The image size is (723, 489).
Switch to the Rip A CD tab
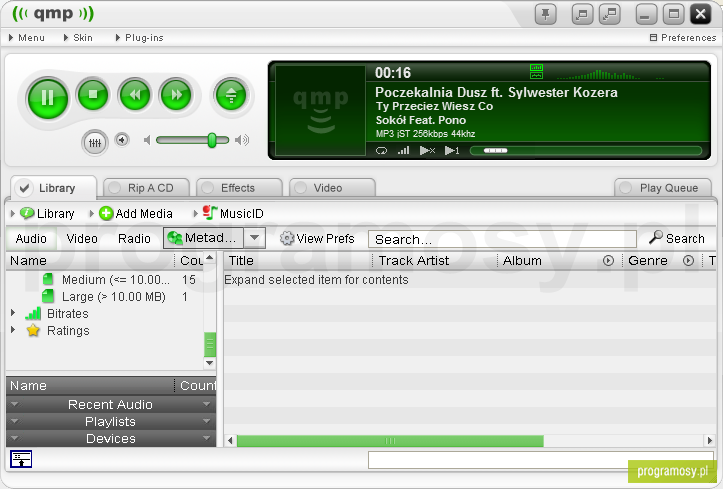coord(147,188)
